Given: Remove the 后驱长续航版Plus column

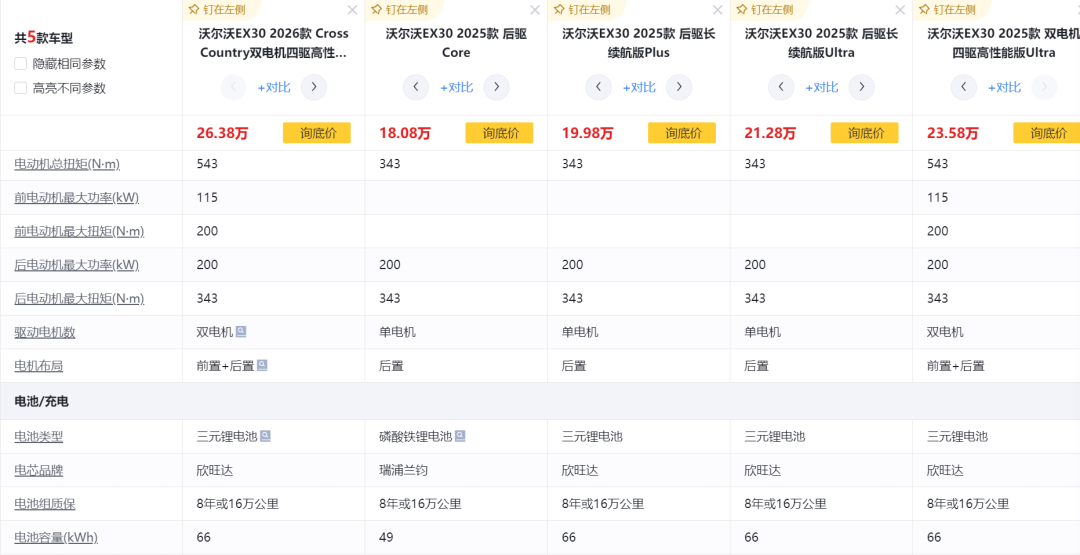Looking at the screenshot, I should pos(717,10).
